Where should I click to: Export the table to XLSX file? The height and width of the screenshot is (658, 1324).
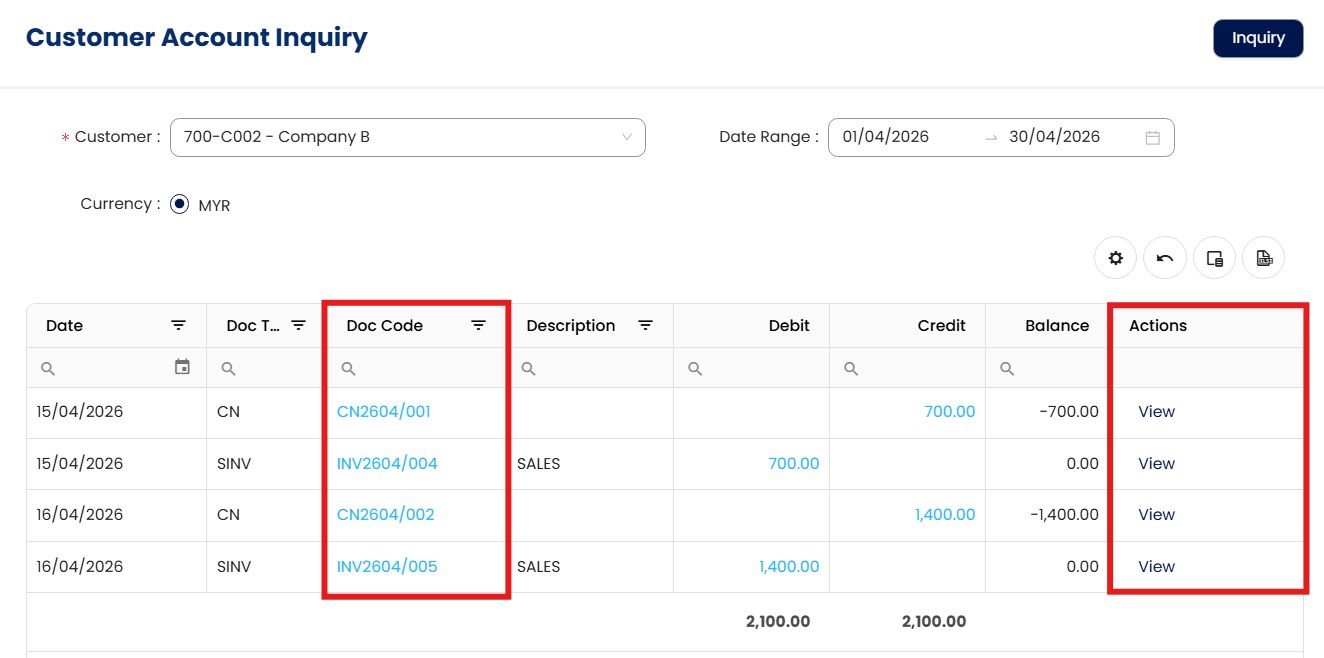(x=1263, y=258)
